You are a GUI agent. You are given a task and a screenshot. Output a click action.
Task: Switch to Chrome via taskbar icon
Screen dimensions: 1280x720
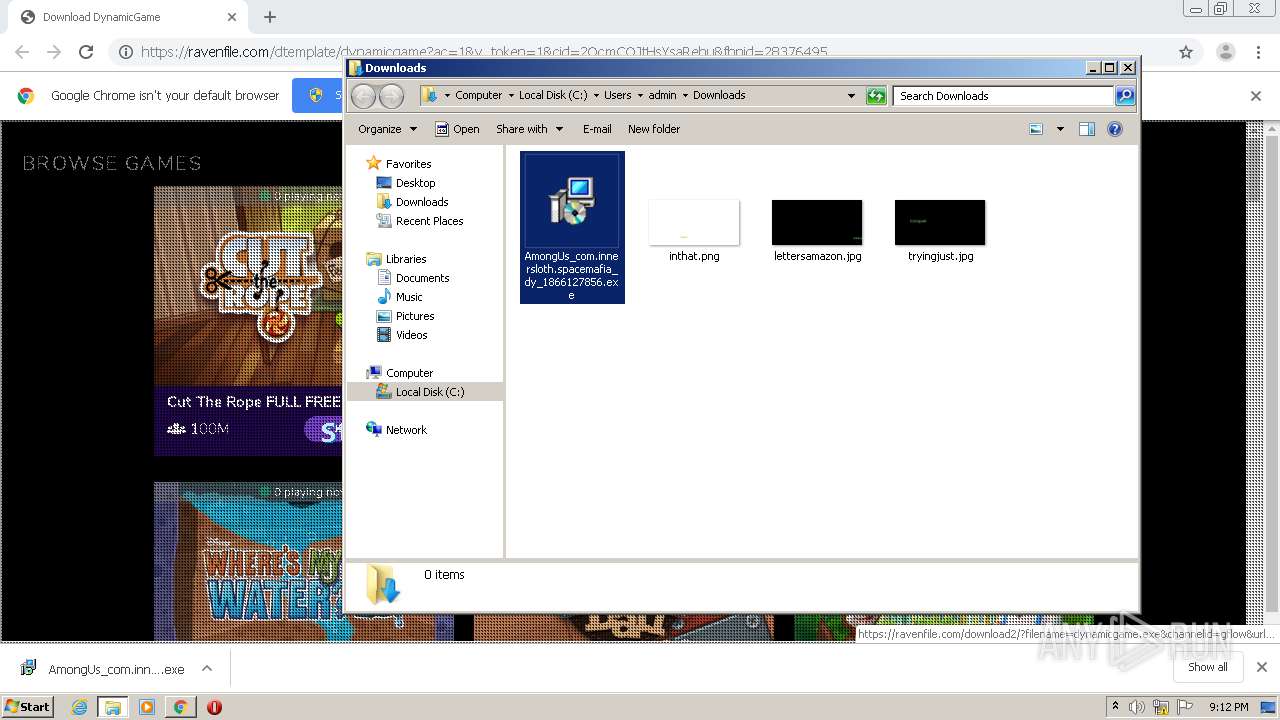pos(180,707)
